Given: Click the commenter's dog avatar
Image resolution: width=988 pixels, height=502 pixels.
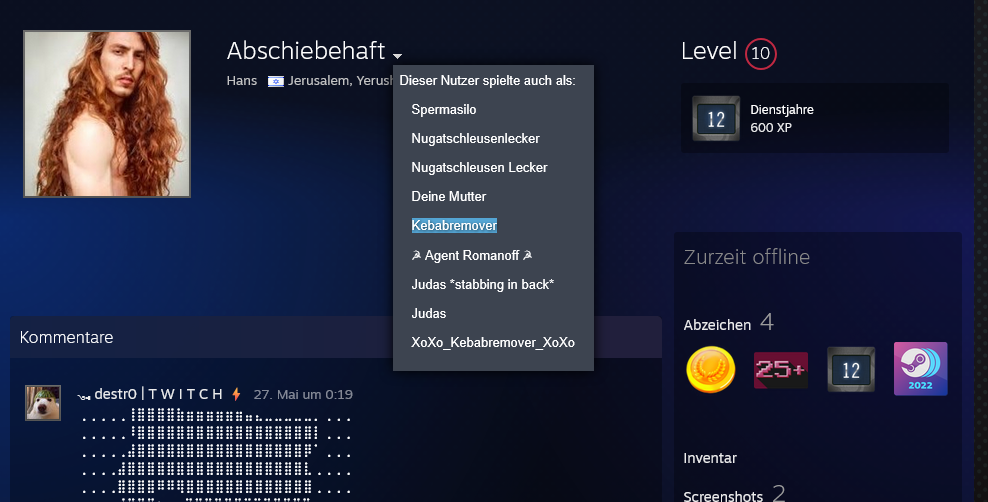Looking at the screenshot, I should tap(43, 402).
